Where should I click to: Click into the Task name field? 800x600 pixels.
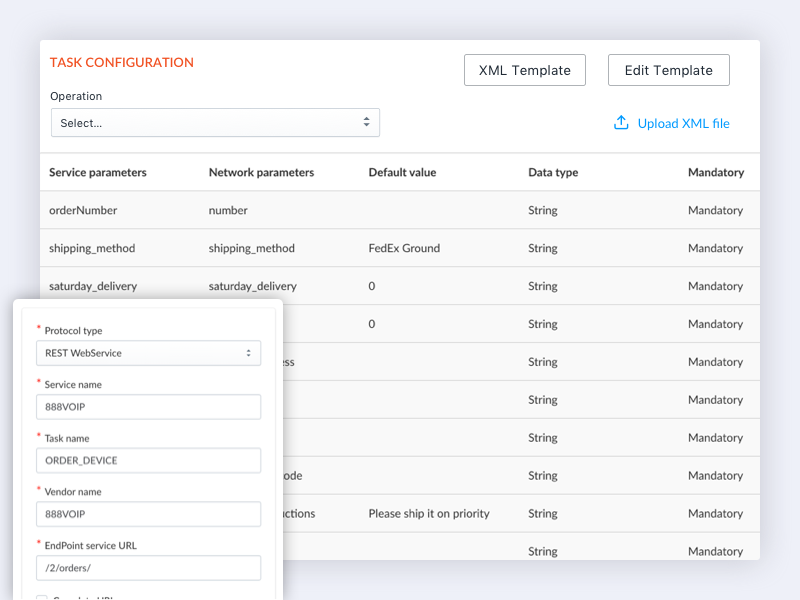click(148, 461)
